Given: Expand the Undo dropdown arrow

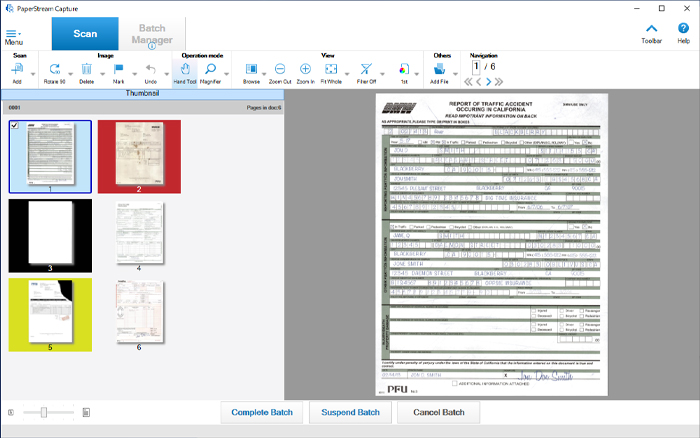Looking at the screenshot, I should click(x=167, y=74).
